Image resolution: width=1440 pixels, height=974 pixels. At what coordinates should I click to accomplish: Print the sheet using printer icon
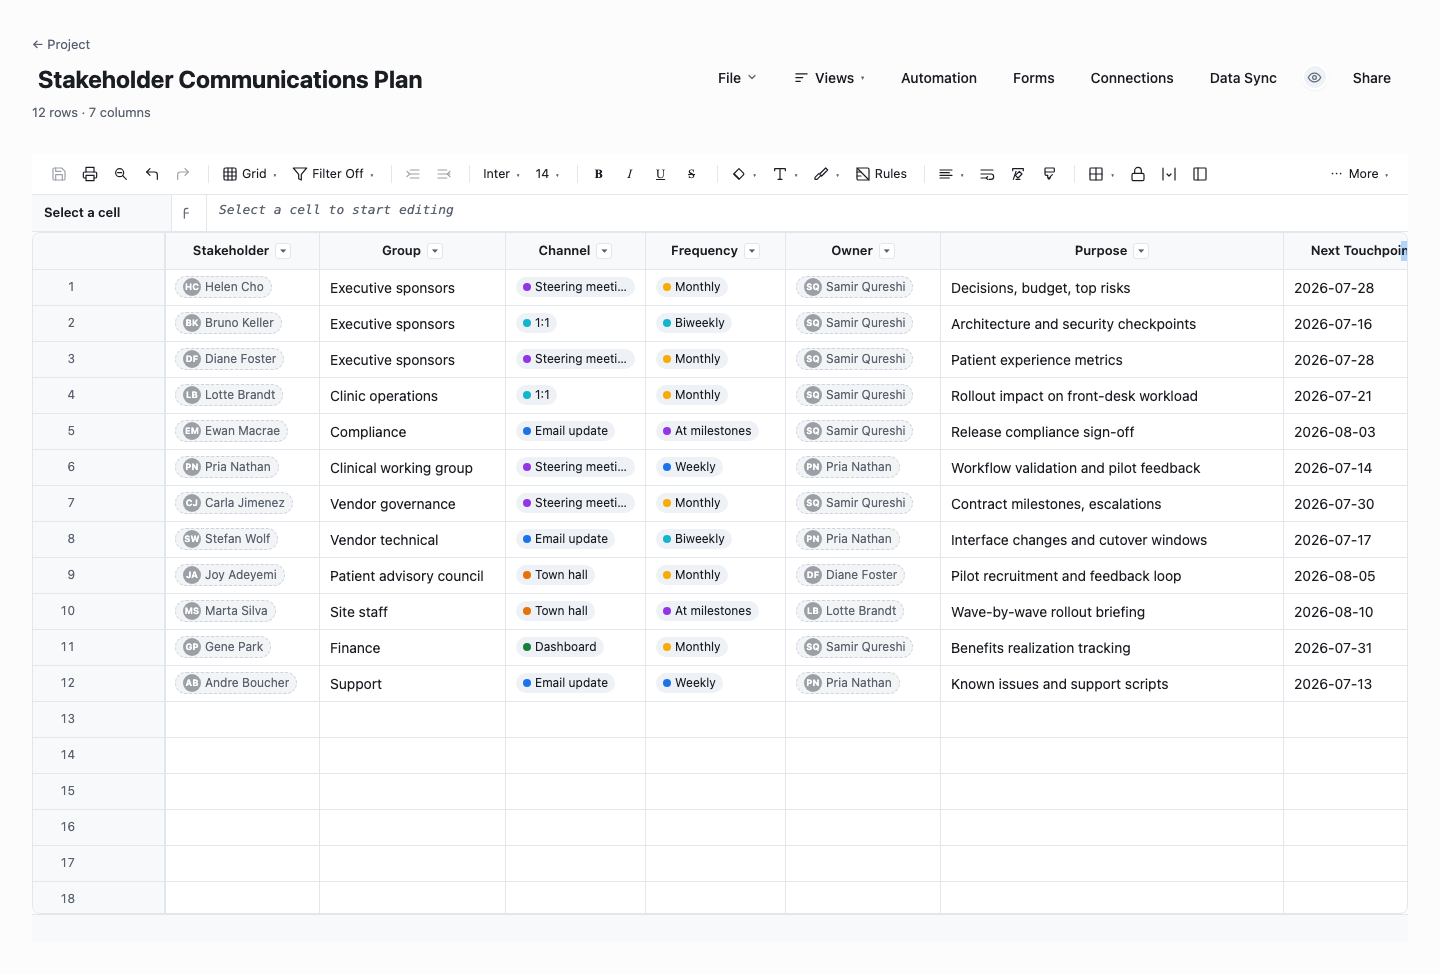click(x=90, y=174)
